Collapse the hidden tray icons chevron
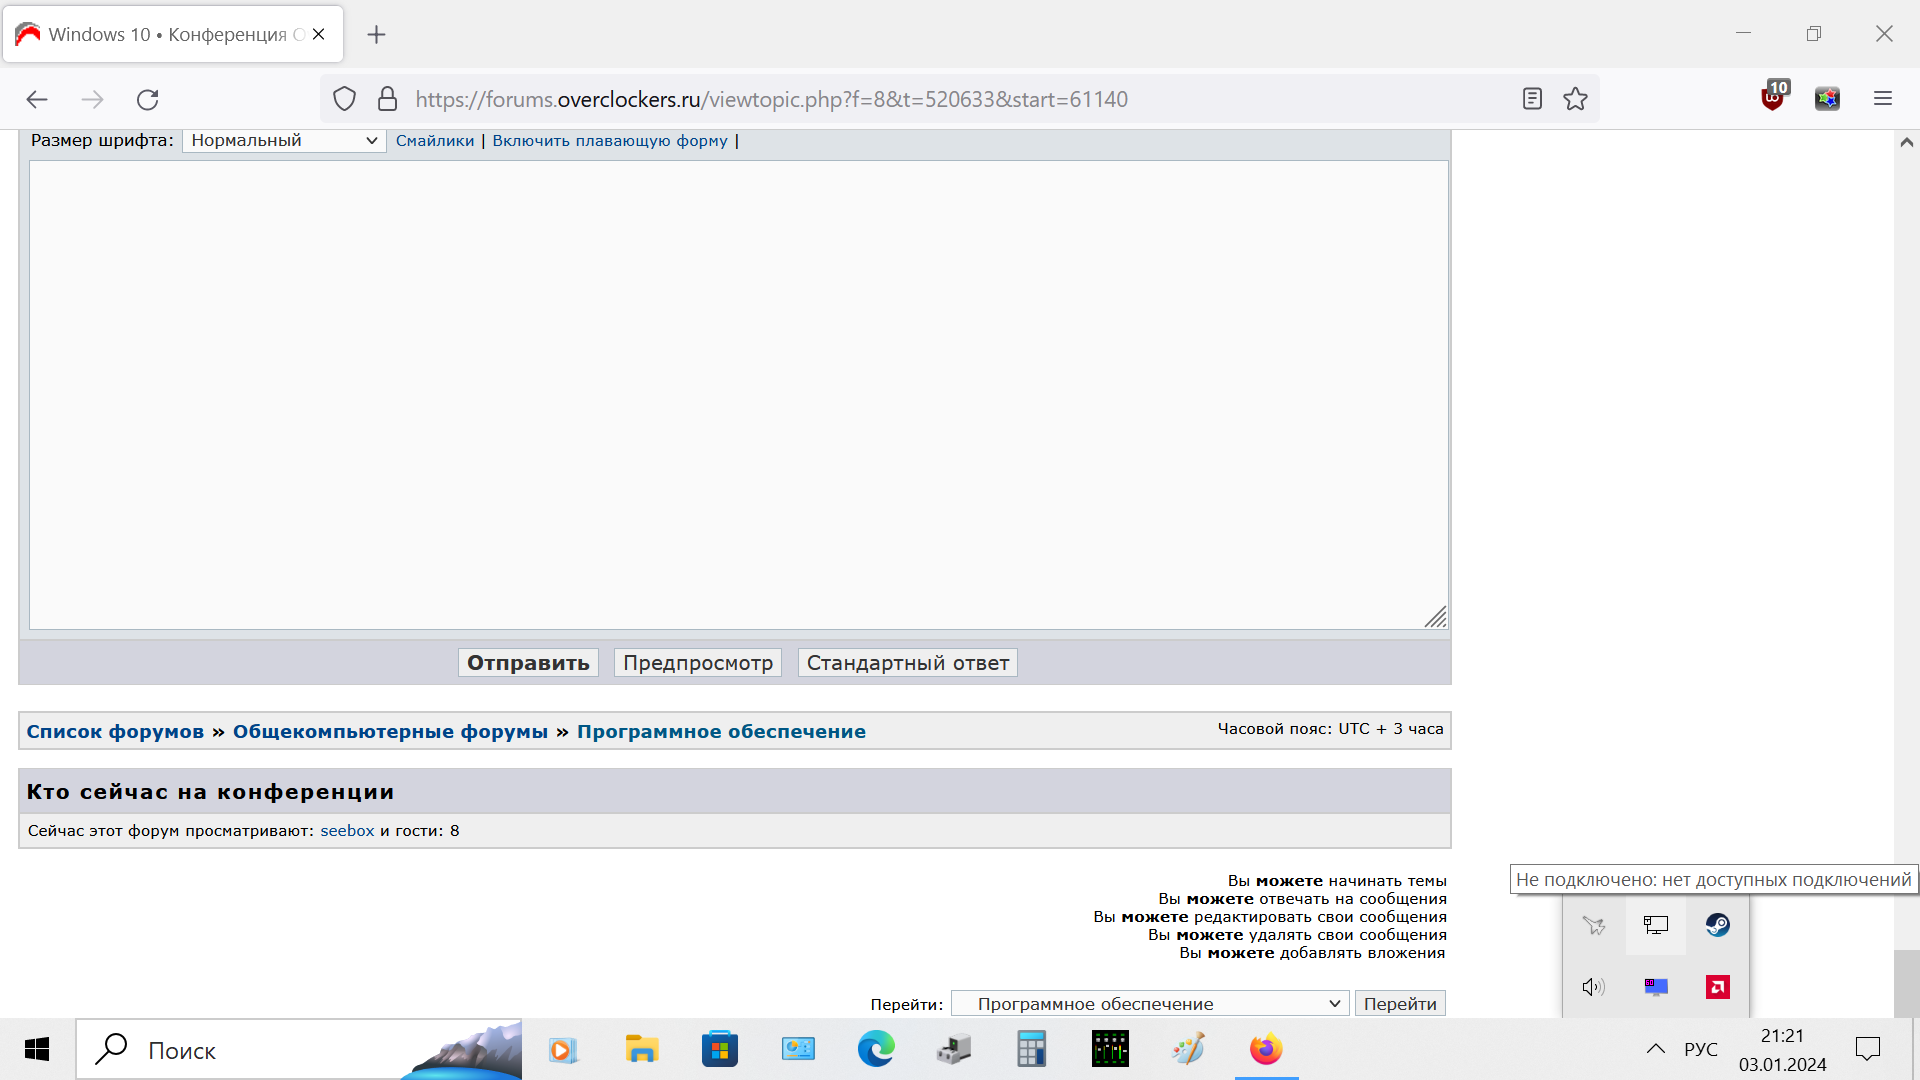Viewport: 1920px width, 1080px height. pos(1656,1049)
